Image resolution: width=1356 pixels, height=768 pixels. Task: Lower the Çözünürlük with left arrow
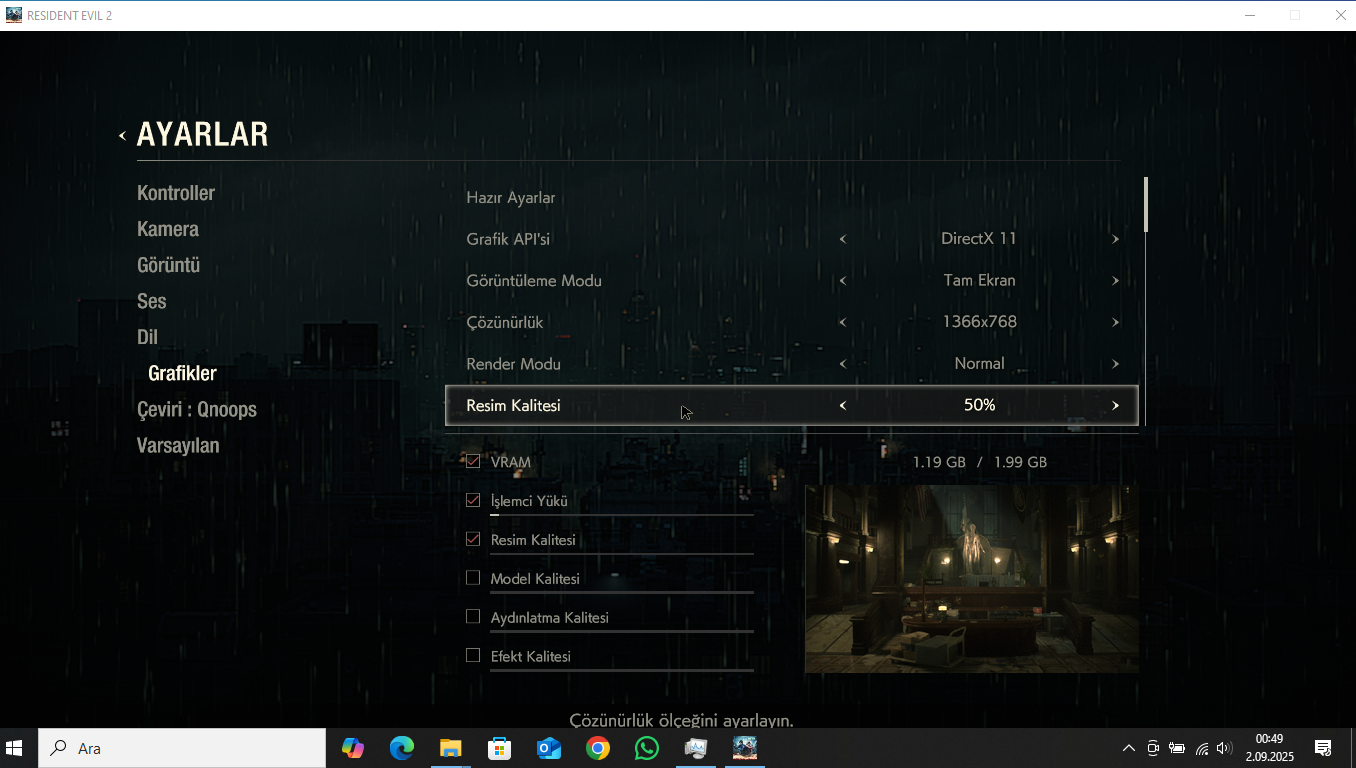coord(843,322)
